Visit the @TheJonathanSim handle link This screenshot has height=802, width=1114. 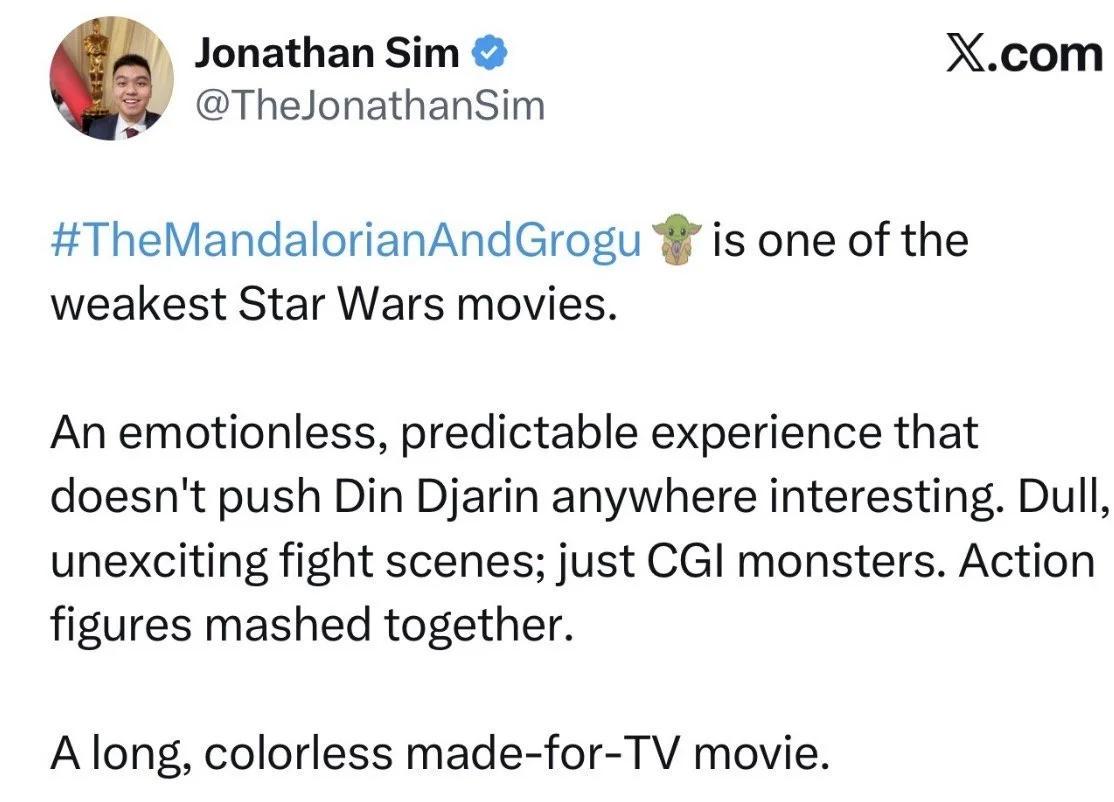click(x=369, y=106)
